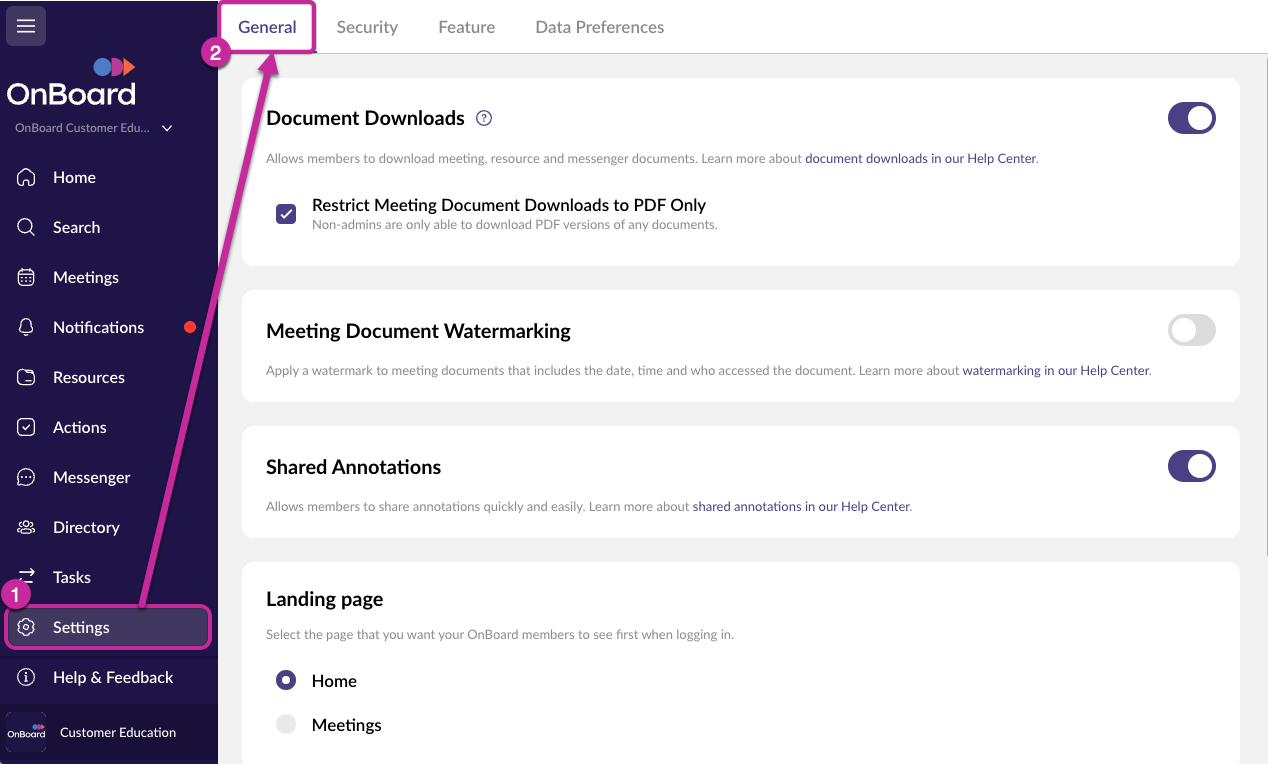Switch to the Security tab
Viewport: 1268px width, 764px height.
coord(367,27)
